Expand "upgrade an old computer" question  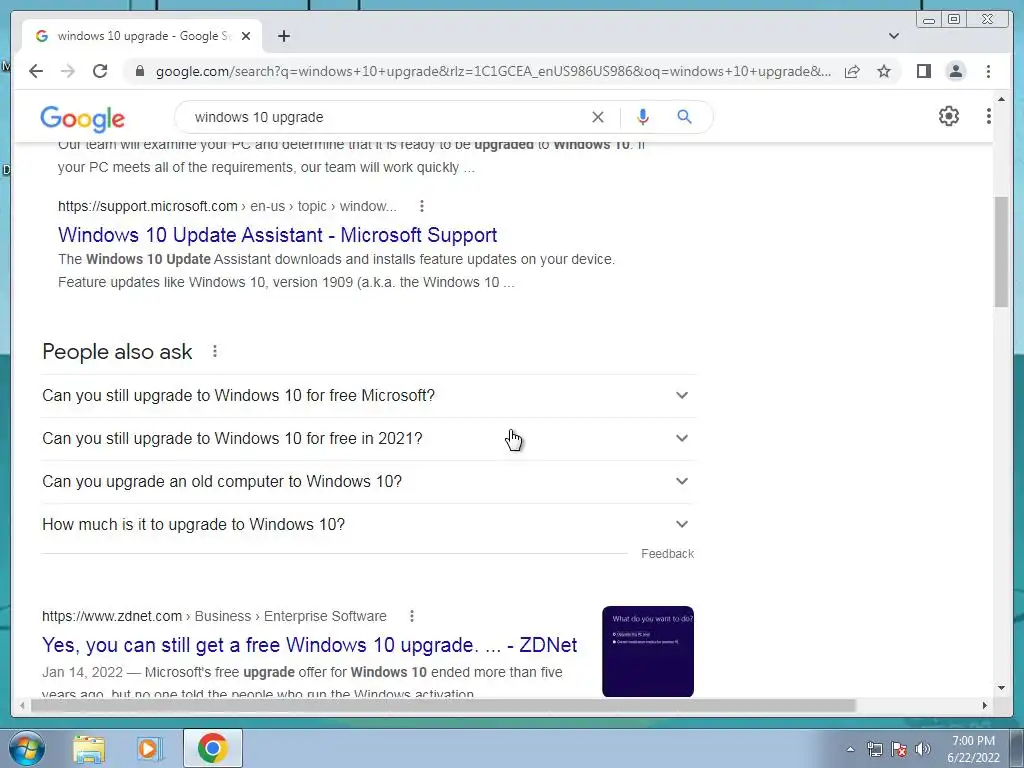(368, 482)
